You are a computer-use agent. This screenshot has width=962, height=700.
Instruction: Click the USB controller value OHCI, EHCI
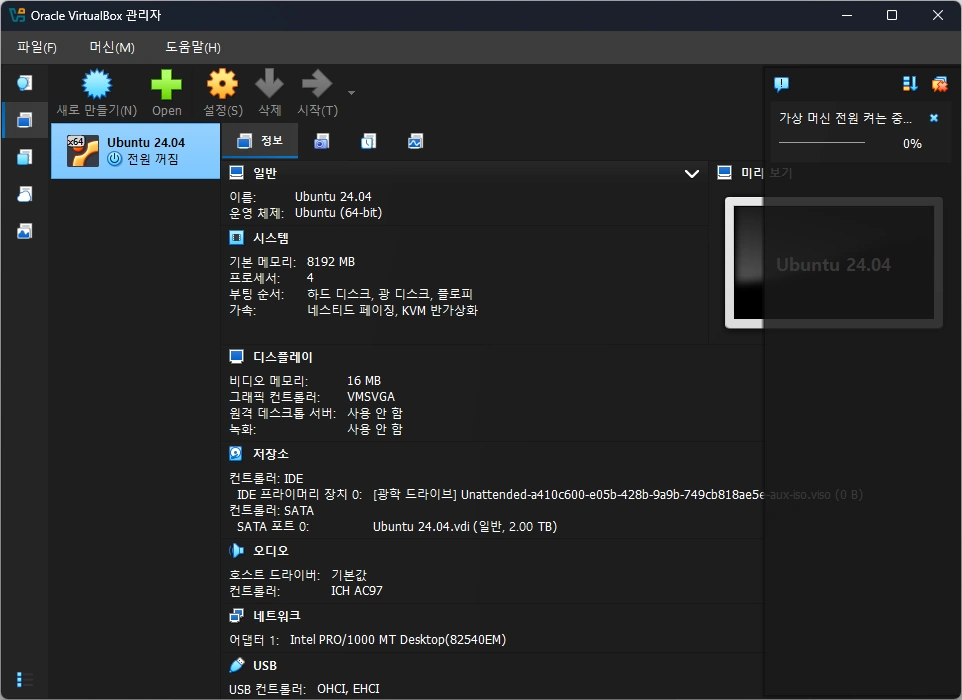[348, 689]
